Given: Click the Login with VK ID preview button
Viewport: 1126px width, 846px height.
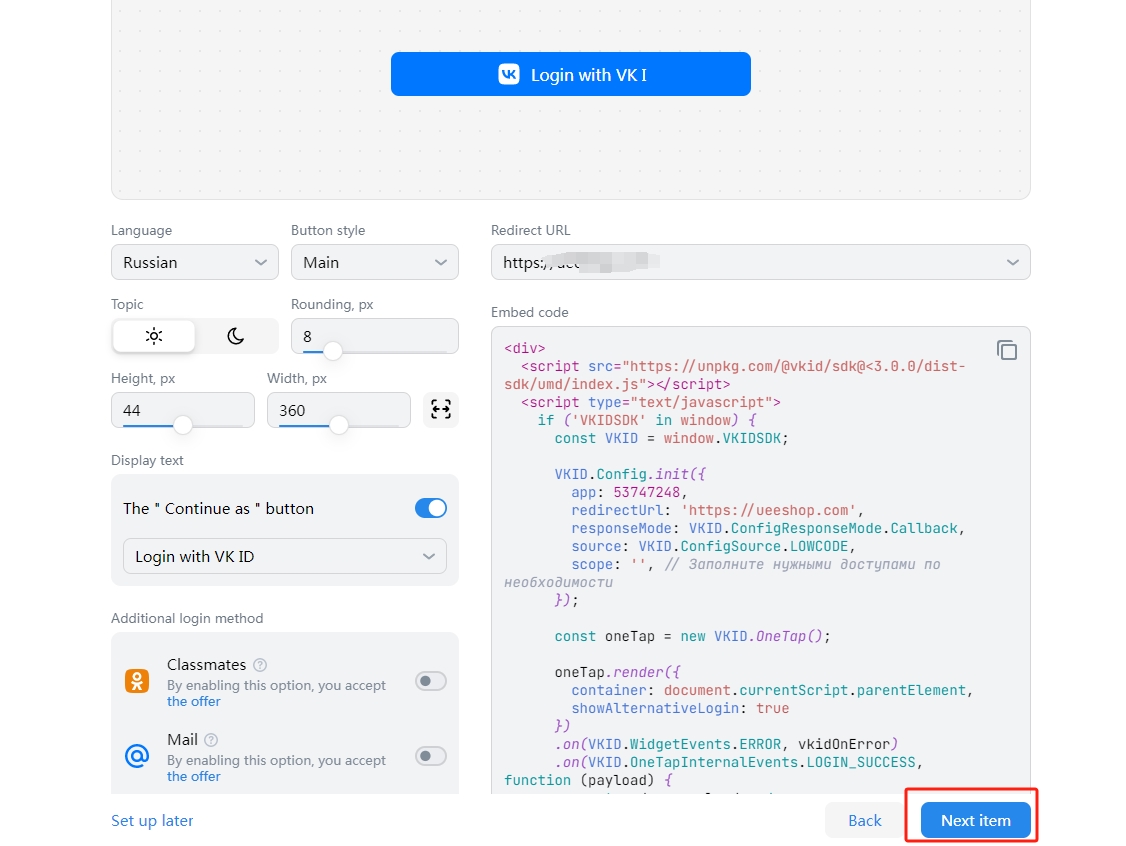Looking at the screenshot, I should pyautogui.click(x=570, y=74).
